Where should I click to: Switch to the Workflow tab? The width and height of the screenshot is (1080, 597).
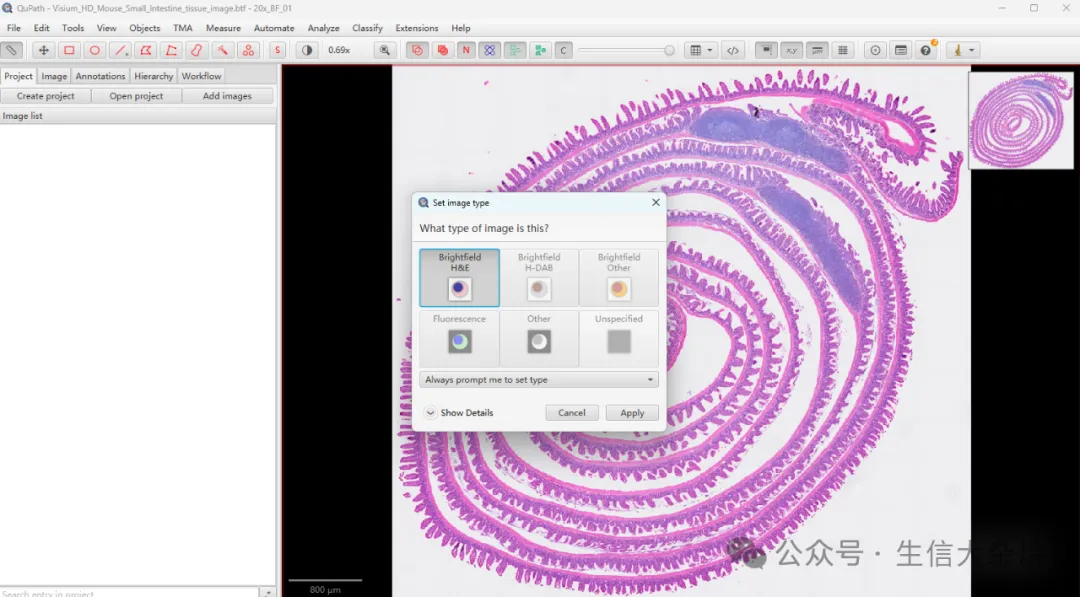(201, 76)
